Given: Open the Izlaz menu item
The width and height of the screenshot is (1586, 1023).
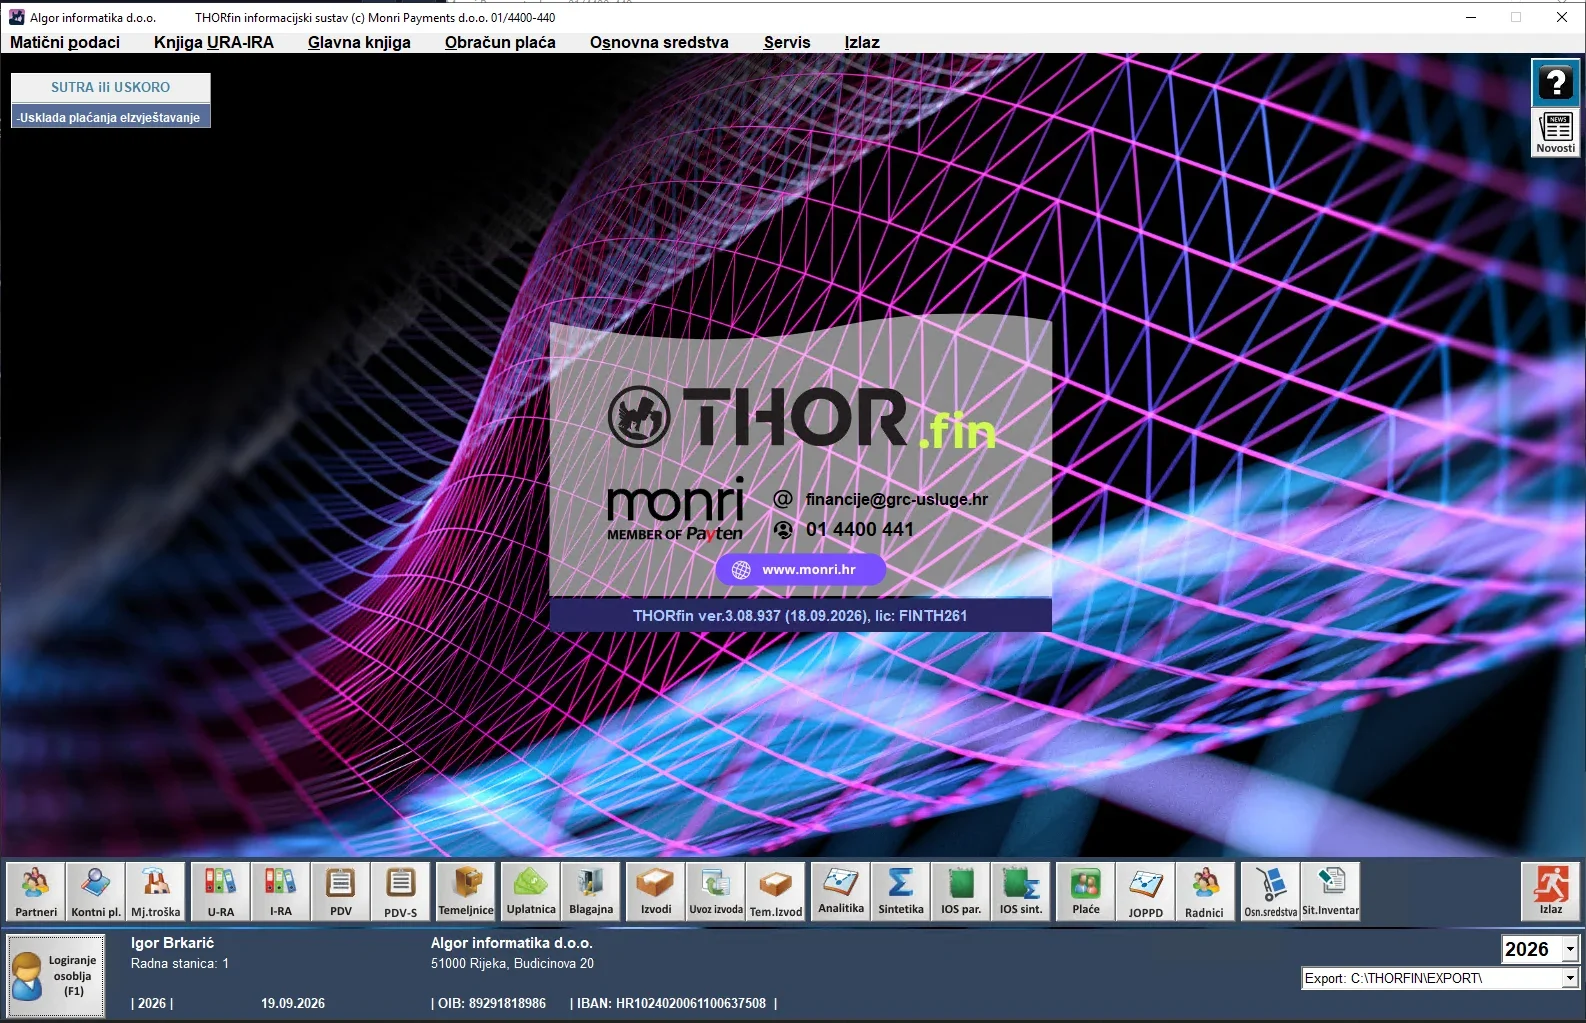Looking at the screenshot, I should click(x=862, y=42).
